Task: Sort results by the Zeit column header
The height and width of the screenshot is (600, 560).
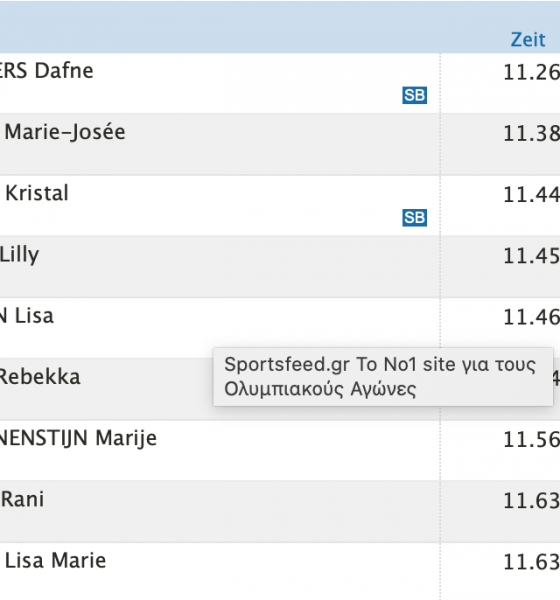Action: click(x=528, y=40)
